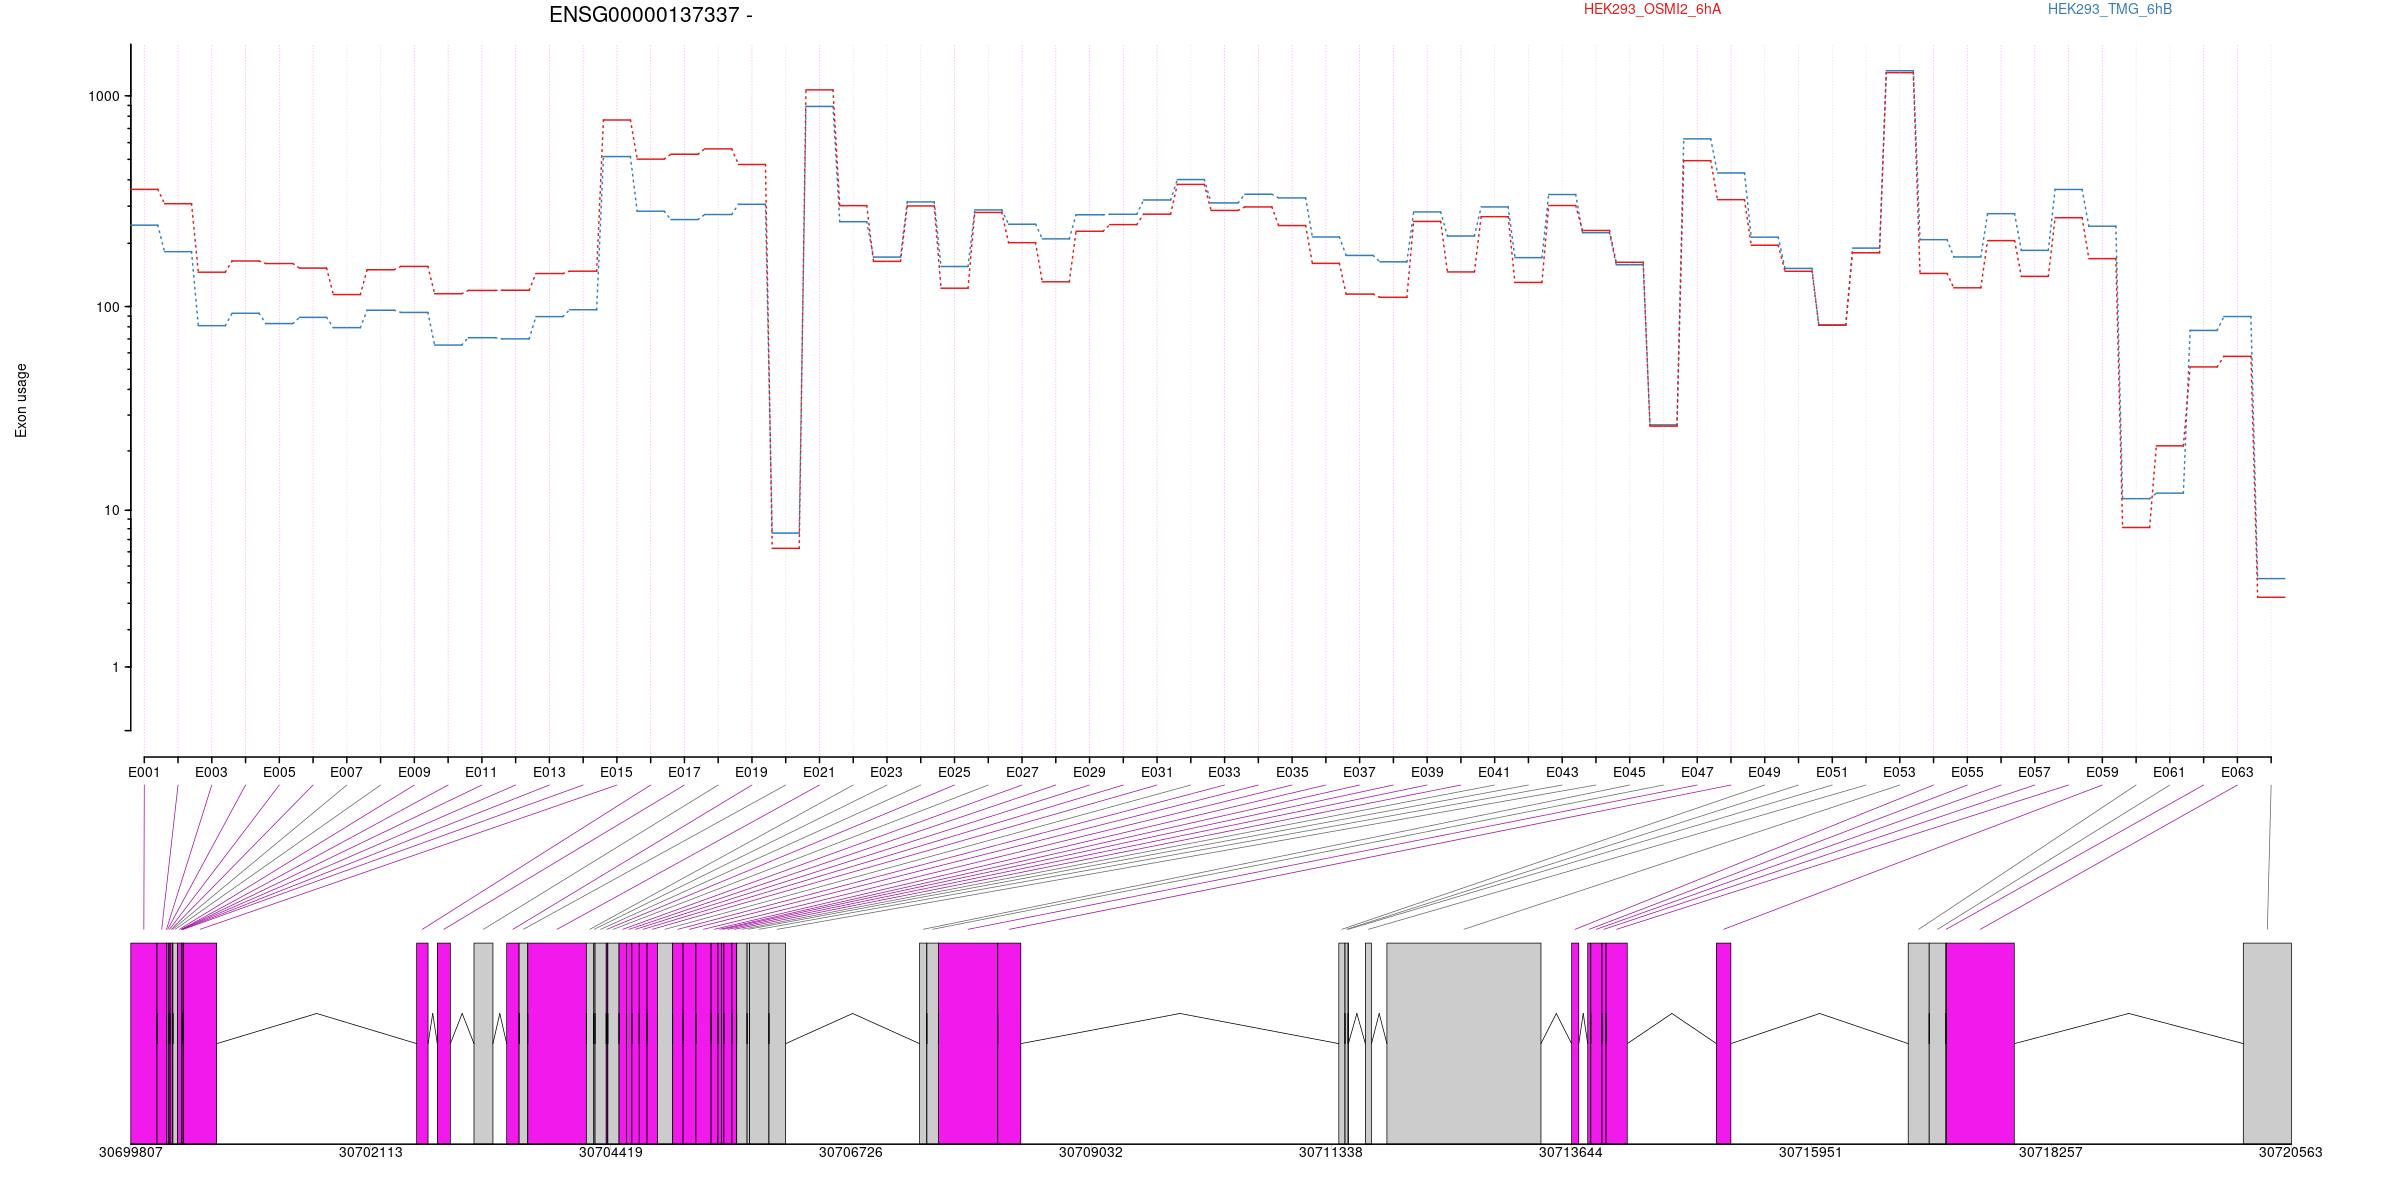Click exon label E059
This screenshot has height=1200, width=2400.
[x=2102, y=772]
